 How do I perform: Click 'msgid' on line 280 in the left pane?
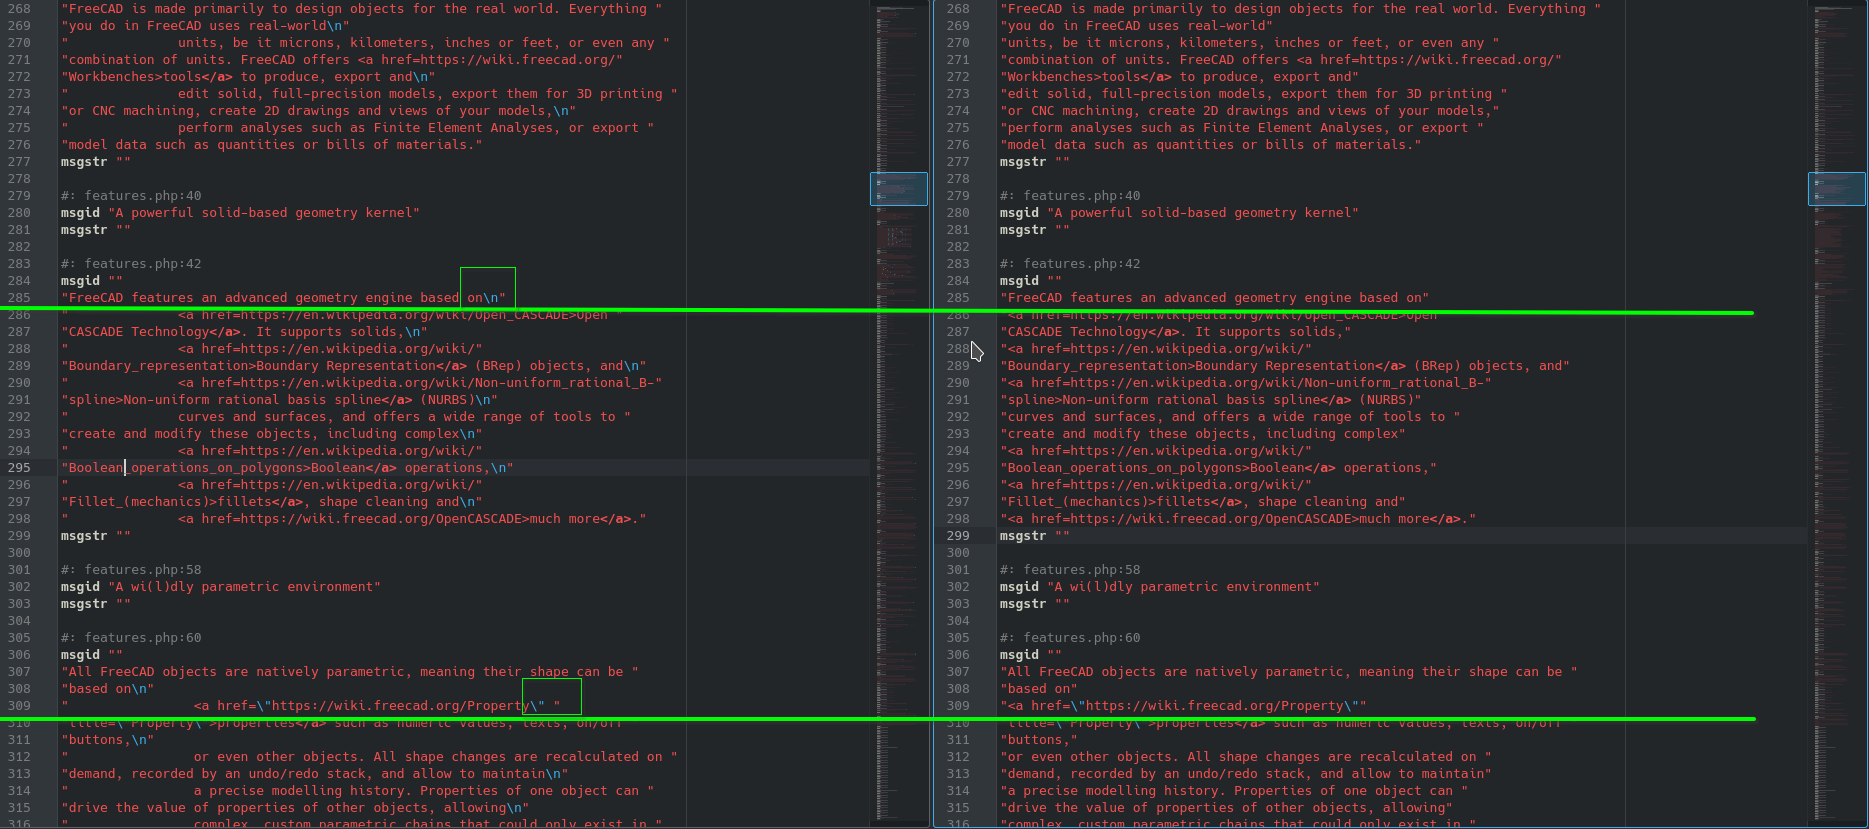point(80,213)
